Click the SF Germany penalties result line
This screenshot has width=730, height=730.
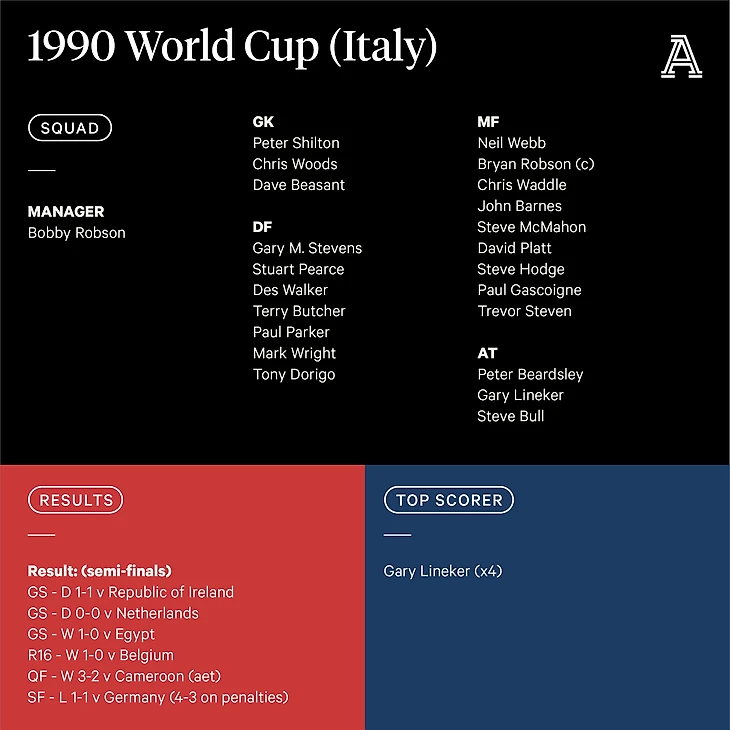click(x=158, y=697)
